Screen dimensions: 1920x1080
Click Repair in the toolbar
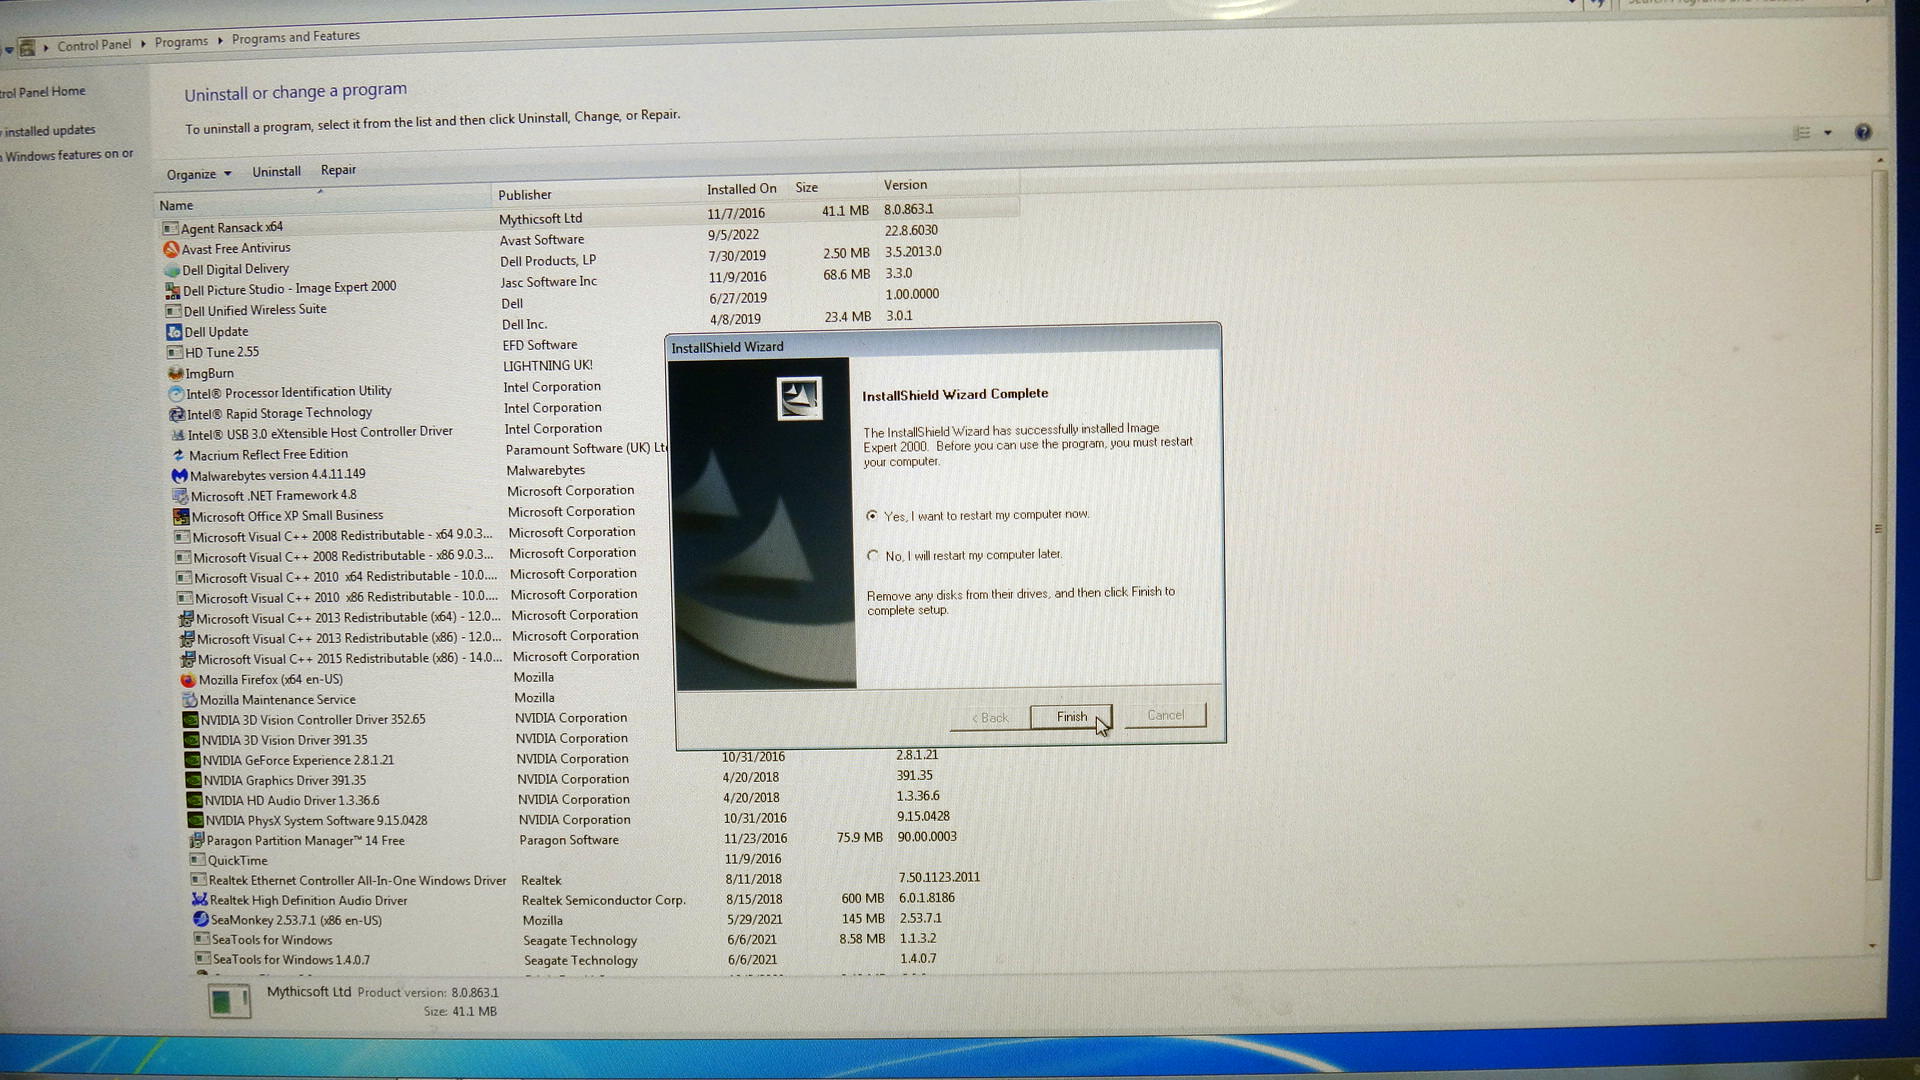(338, 170)
